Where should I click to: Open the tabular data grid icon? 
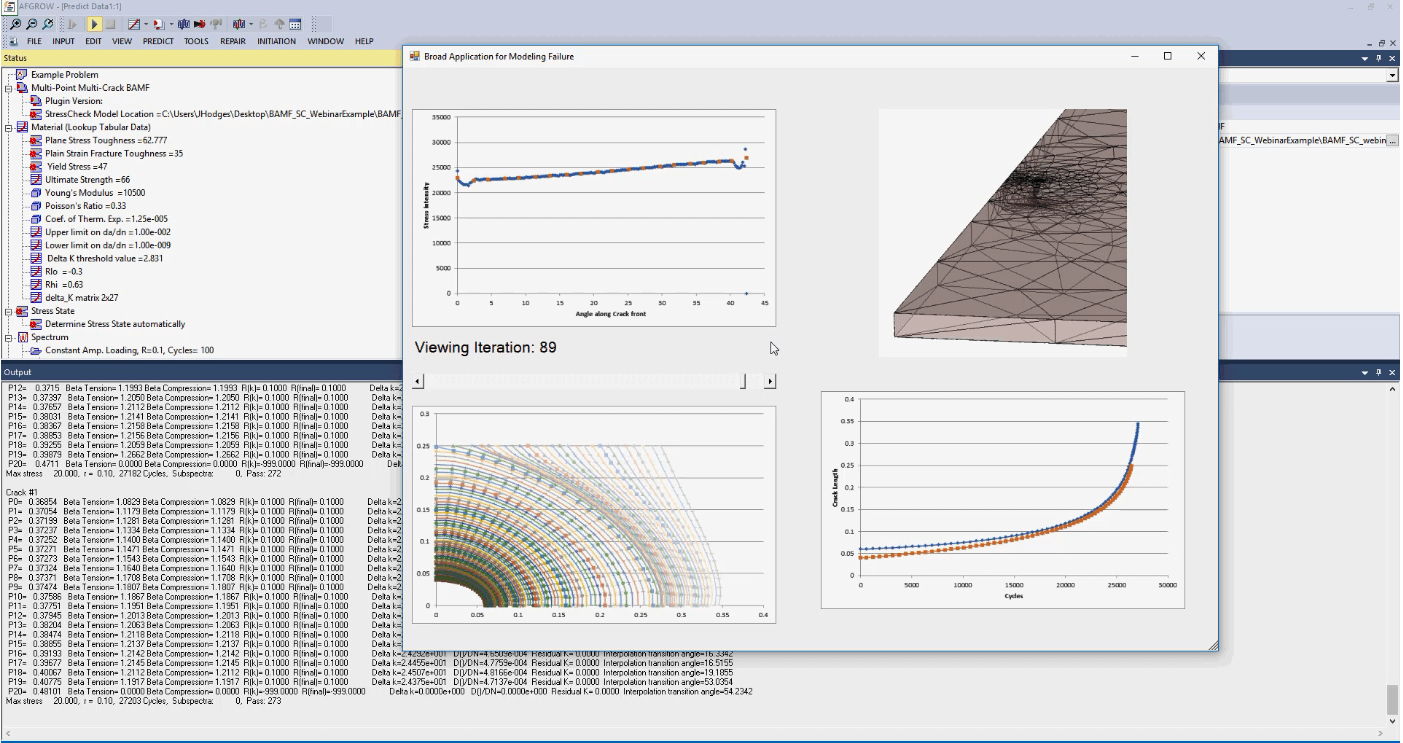(295, 23)
